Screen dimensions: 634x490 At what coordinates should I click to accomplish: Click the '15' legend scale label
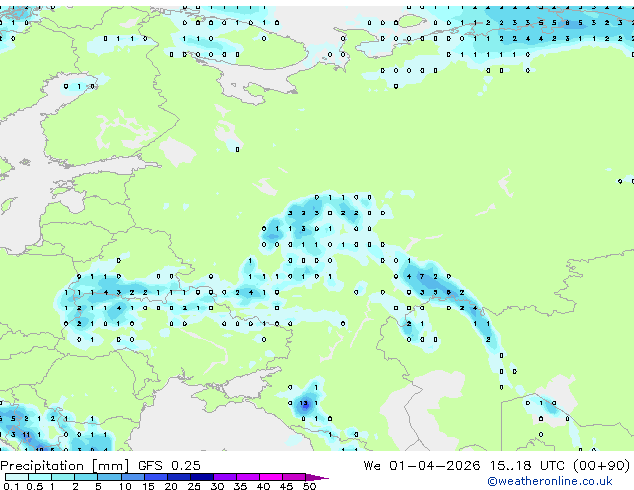coord(148,486)
